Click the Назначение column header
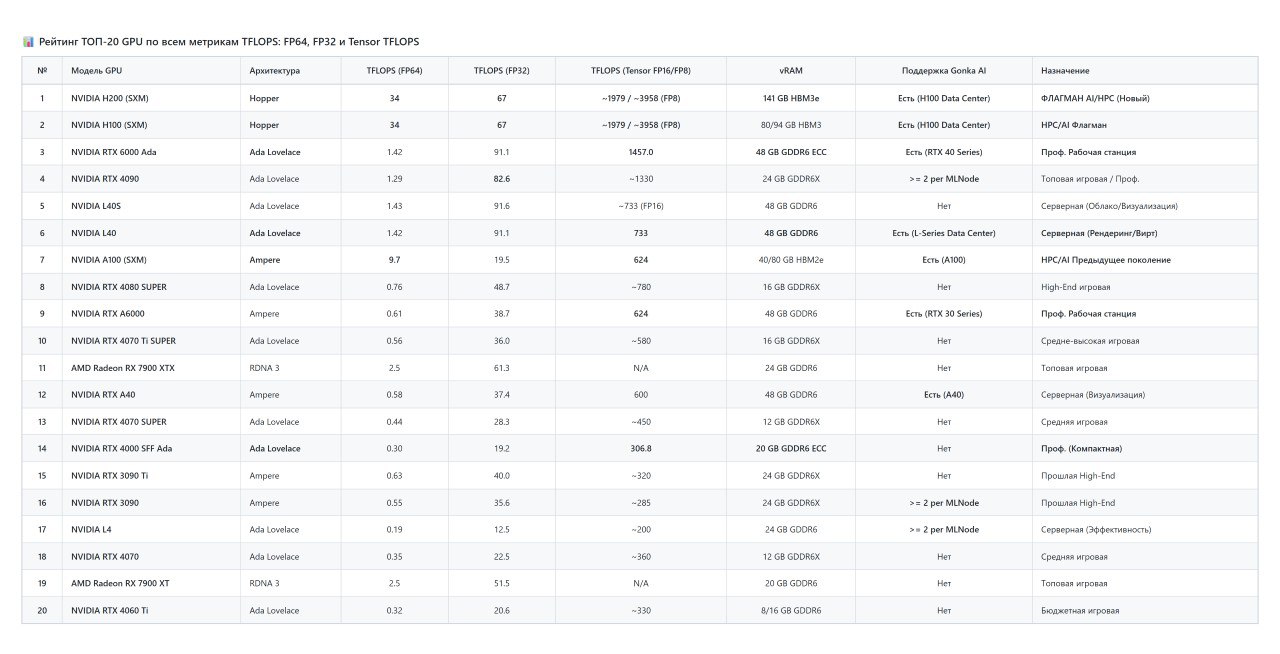Viewport: 1280px width, 654px height. coord(1145,71)
